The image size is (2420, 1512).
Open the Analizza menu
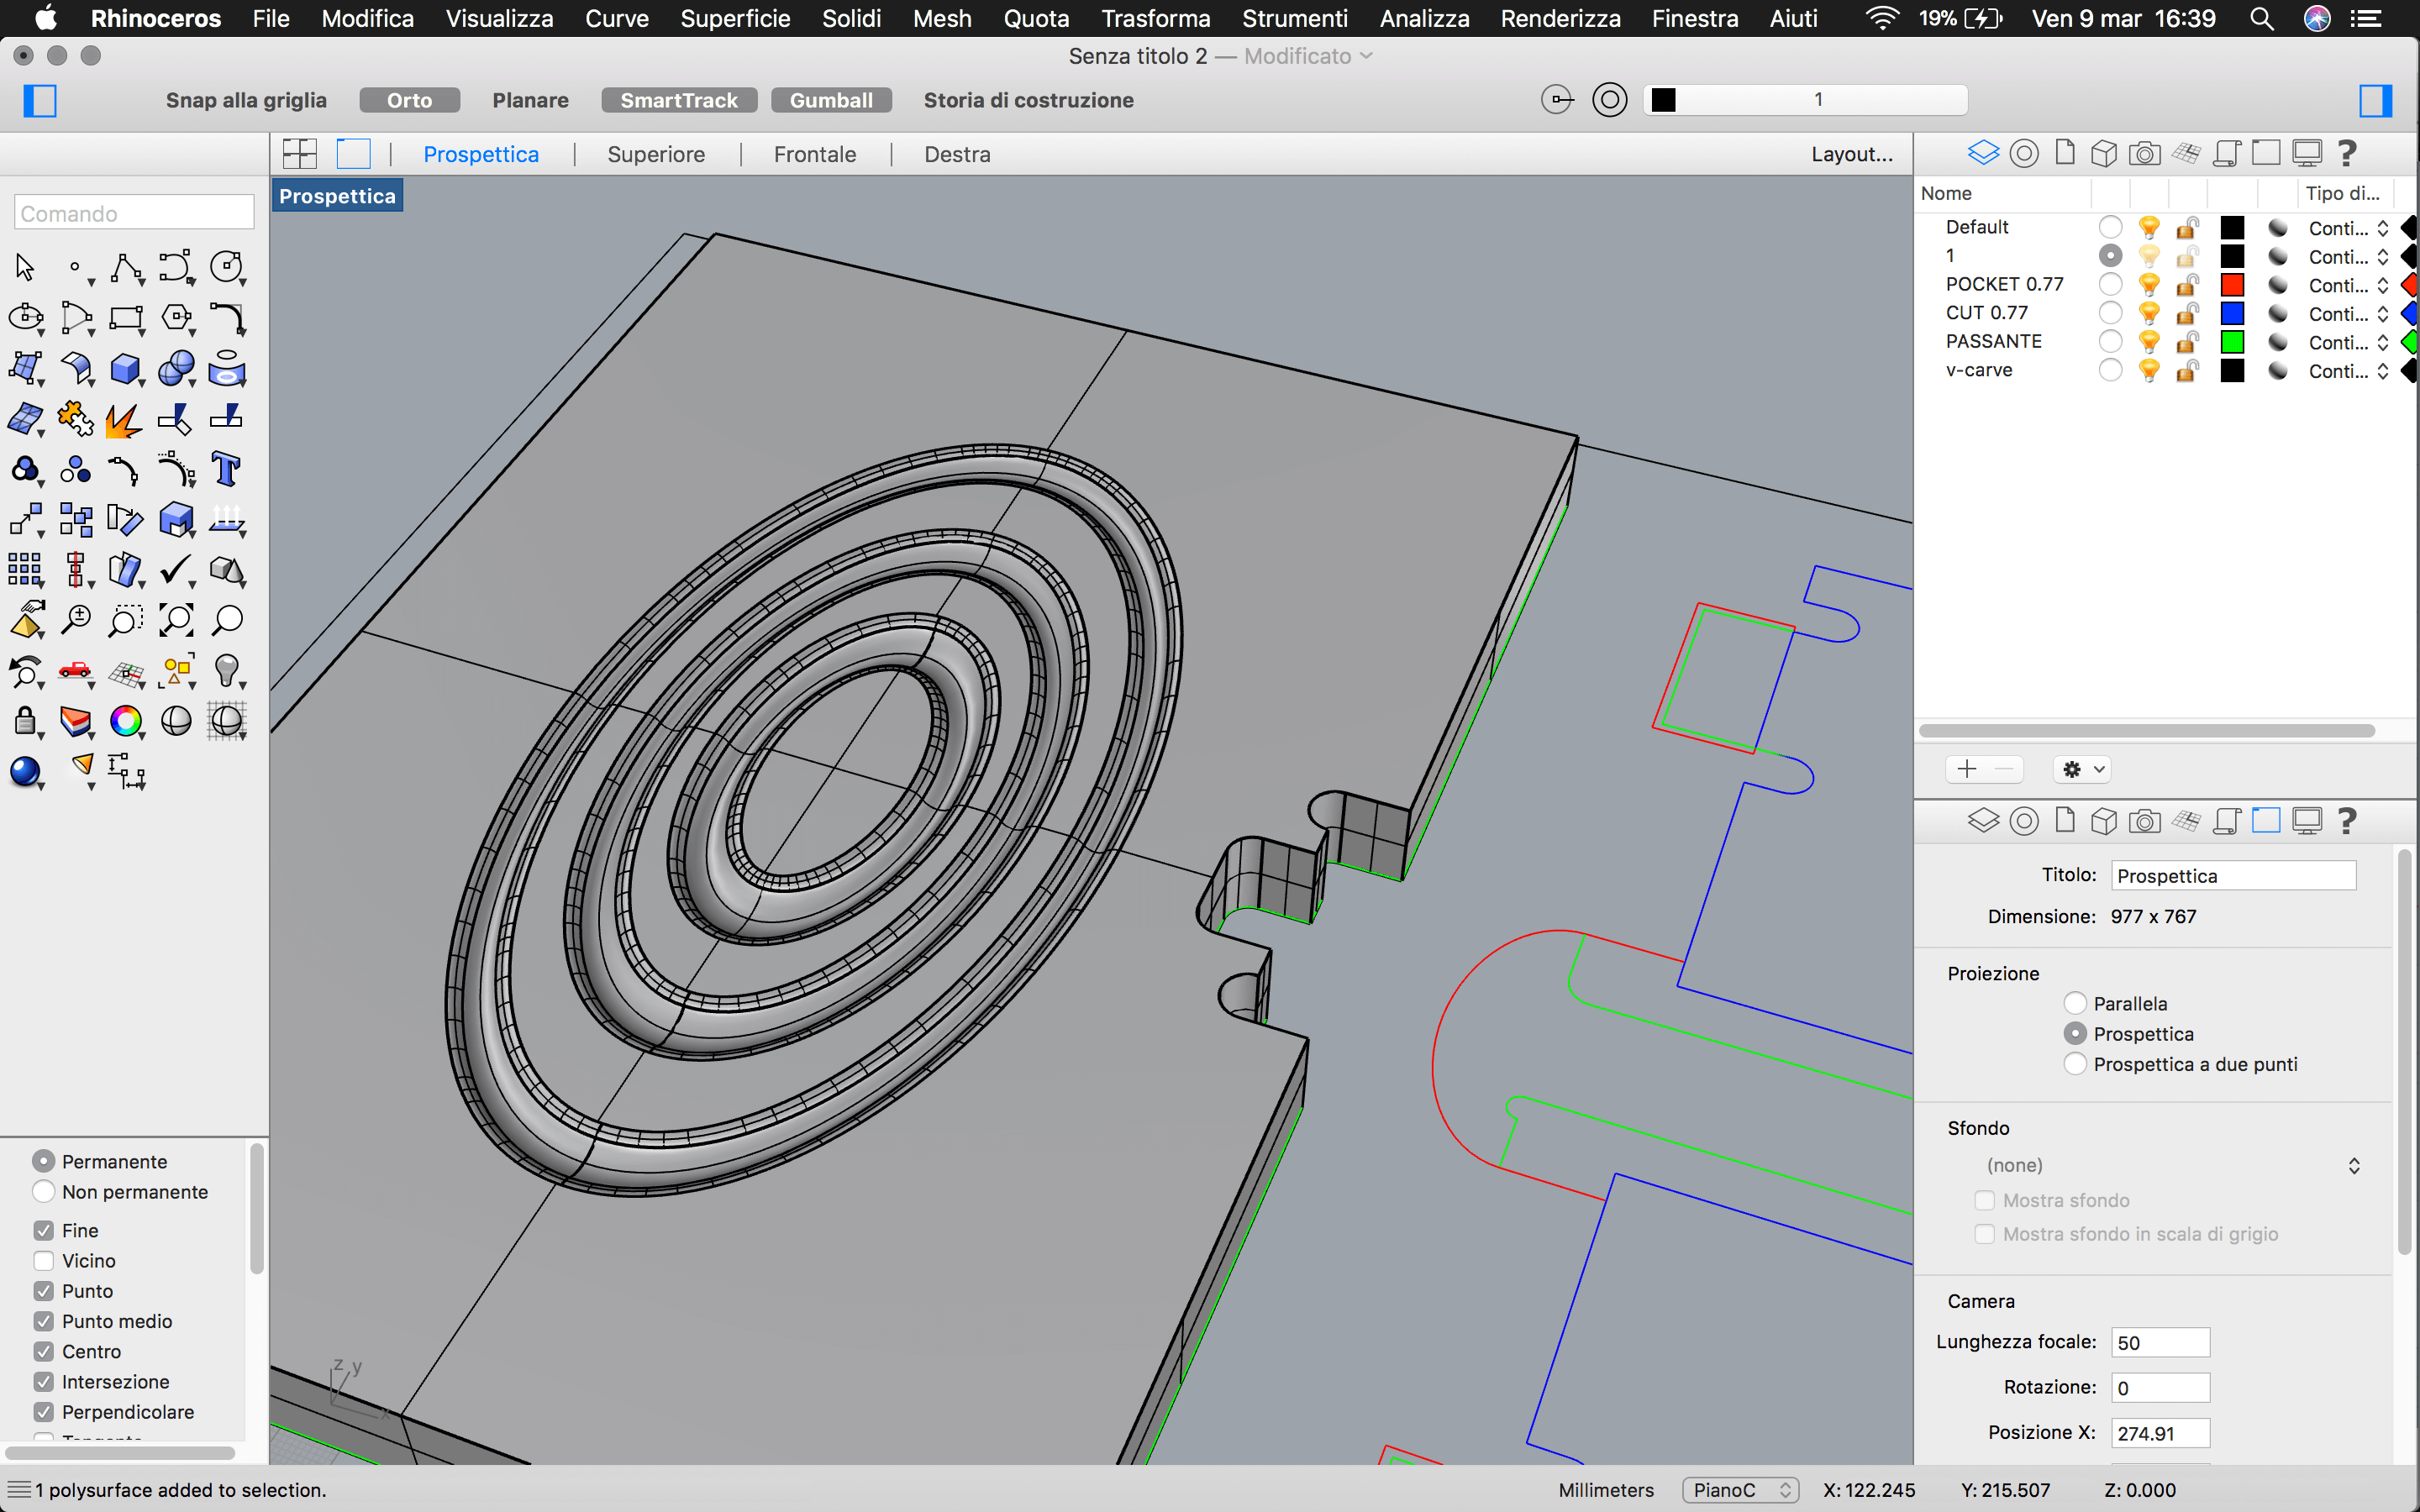coord(1424,18)
